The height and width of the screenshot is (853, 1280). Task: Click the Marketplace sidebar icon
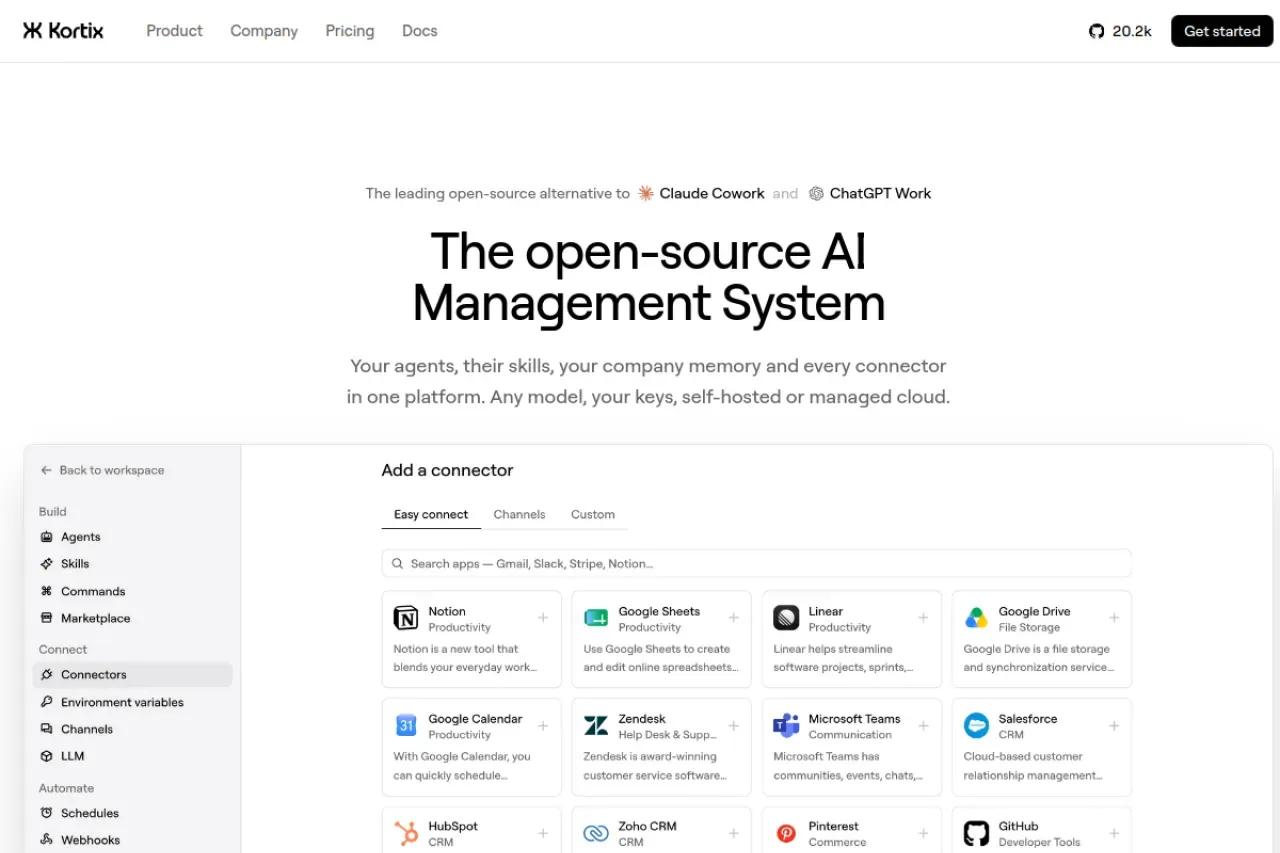[x=46, y=618]
